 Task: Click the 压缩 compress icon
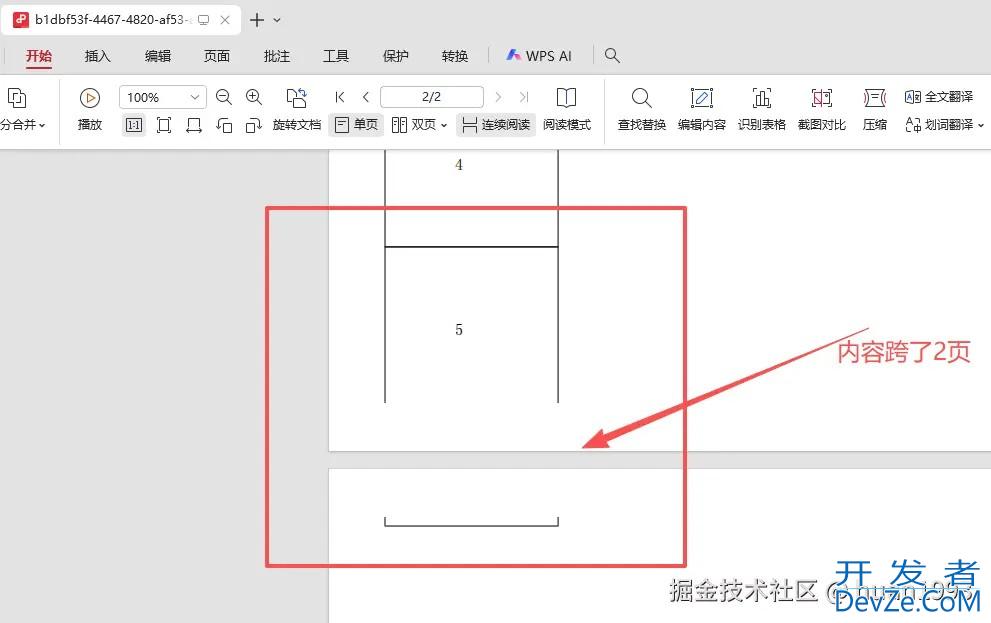click(875, 98)
